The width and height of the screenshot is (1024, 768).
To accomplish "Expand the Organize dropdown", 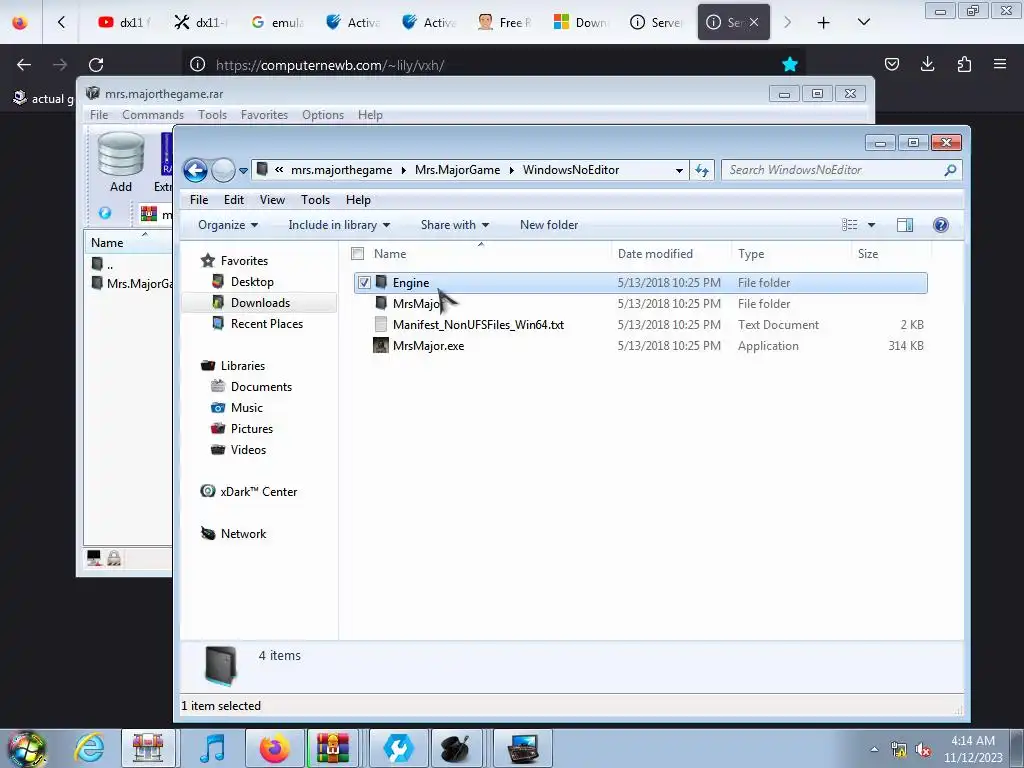I will point(228,225).
